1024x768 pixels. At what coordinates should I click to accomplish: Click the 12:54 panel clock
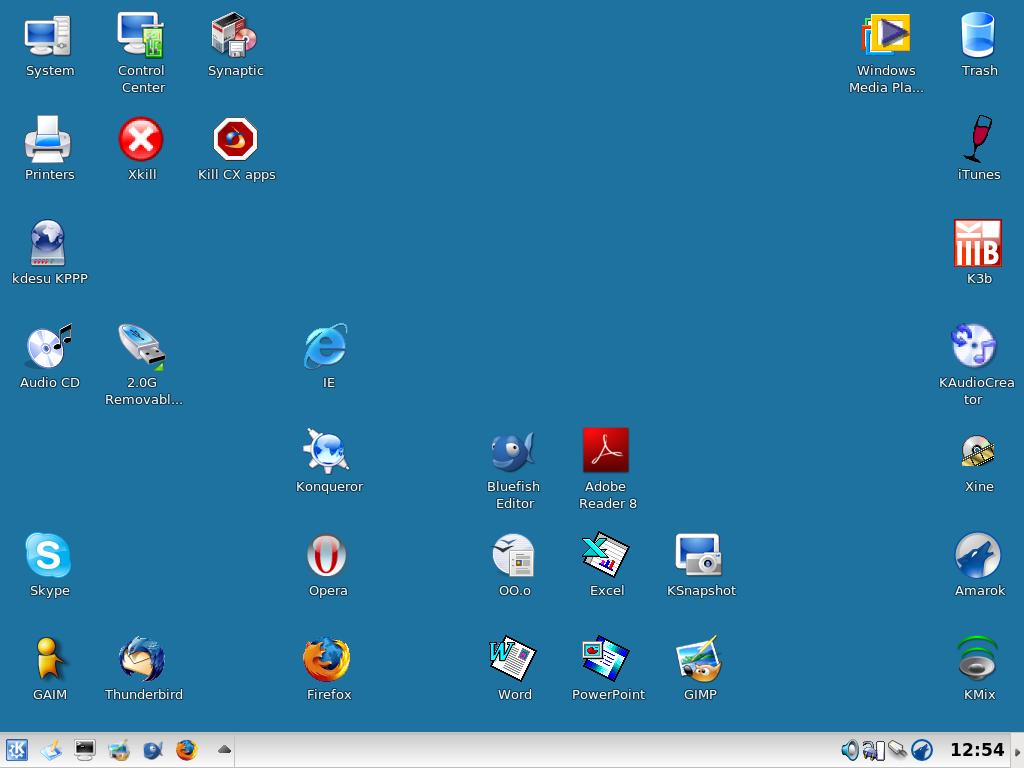click(x=976, y=750)
